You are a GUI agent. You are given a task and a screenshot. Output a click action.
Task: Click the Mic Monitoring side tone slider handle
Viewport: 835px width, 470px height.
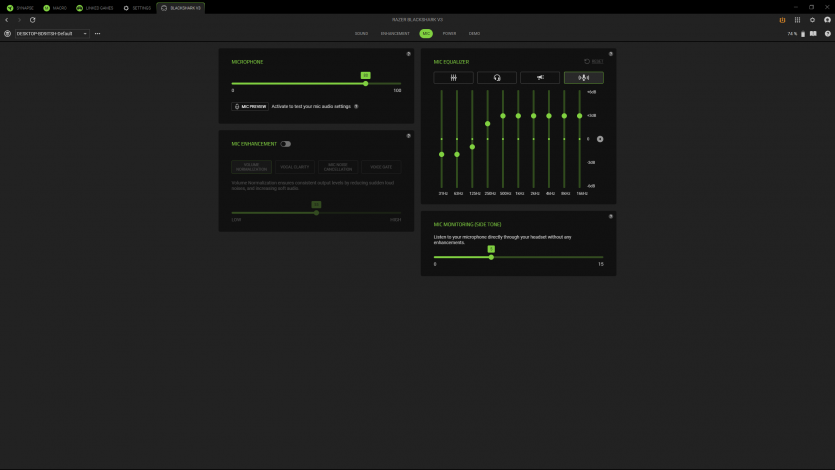pos(491,257)
